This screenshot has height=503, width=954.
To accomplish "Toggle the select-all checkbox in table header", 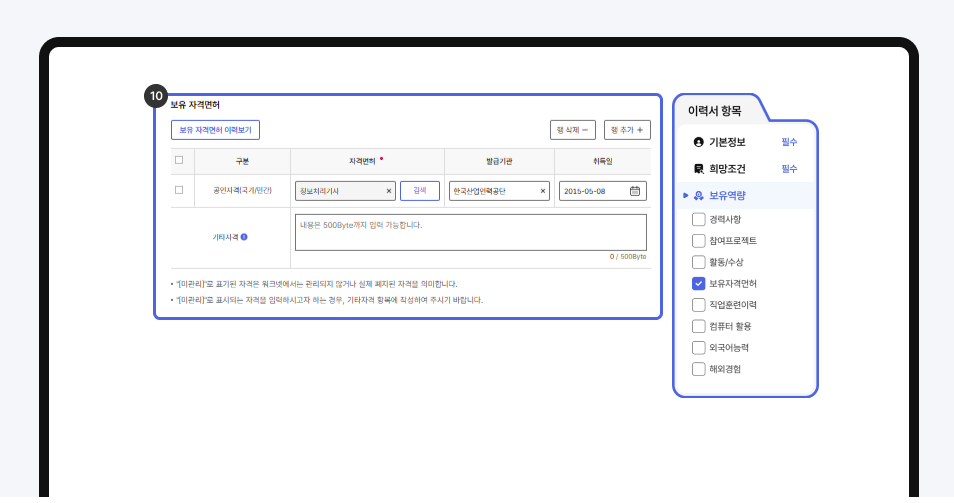I will point(179,160).
